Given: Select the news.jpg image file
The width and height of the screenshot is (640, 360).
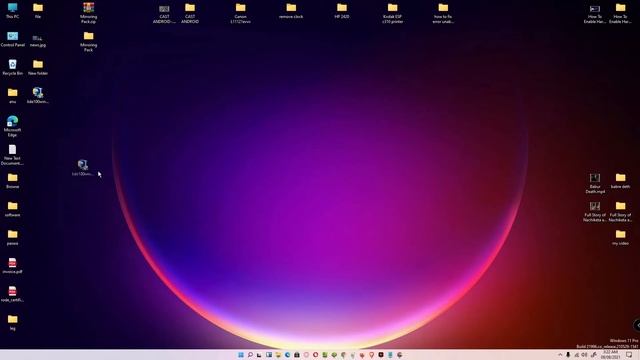Looking at the screenshot, I should point(38,40).
